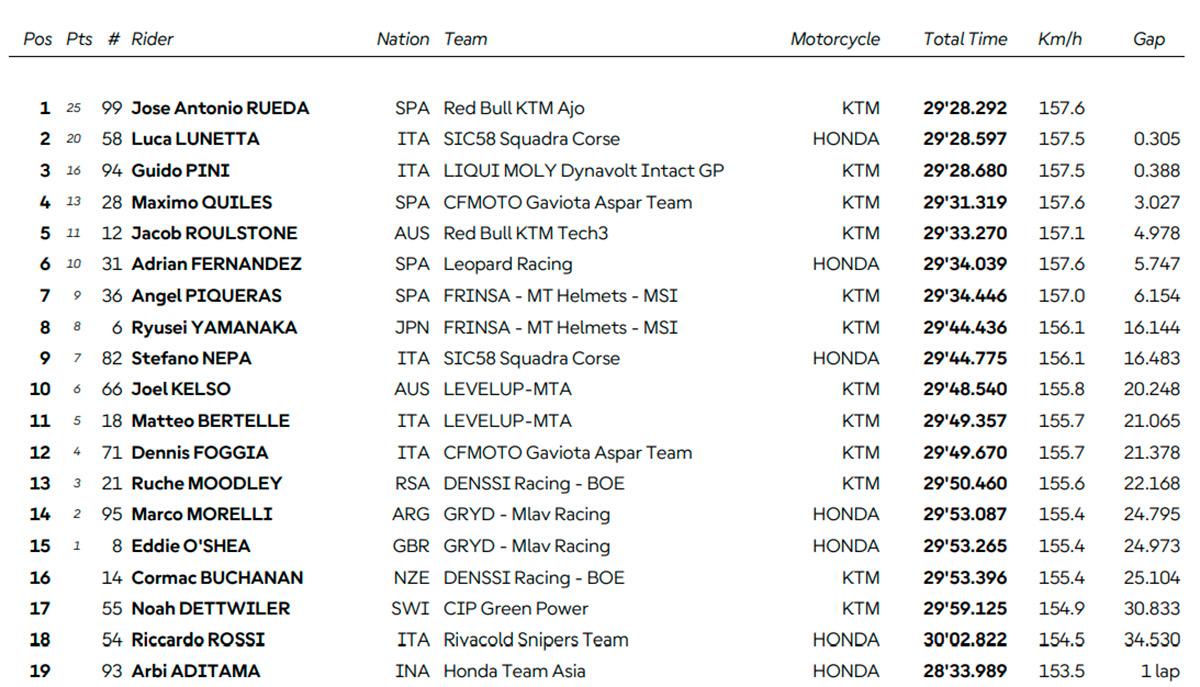Click the Team column header

coord(465,39)
